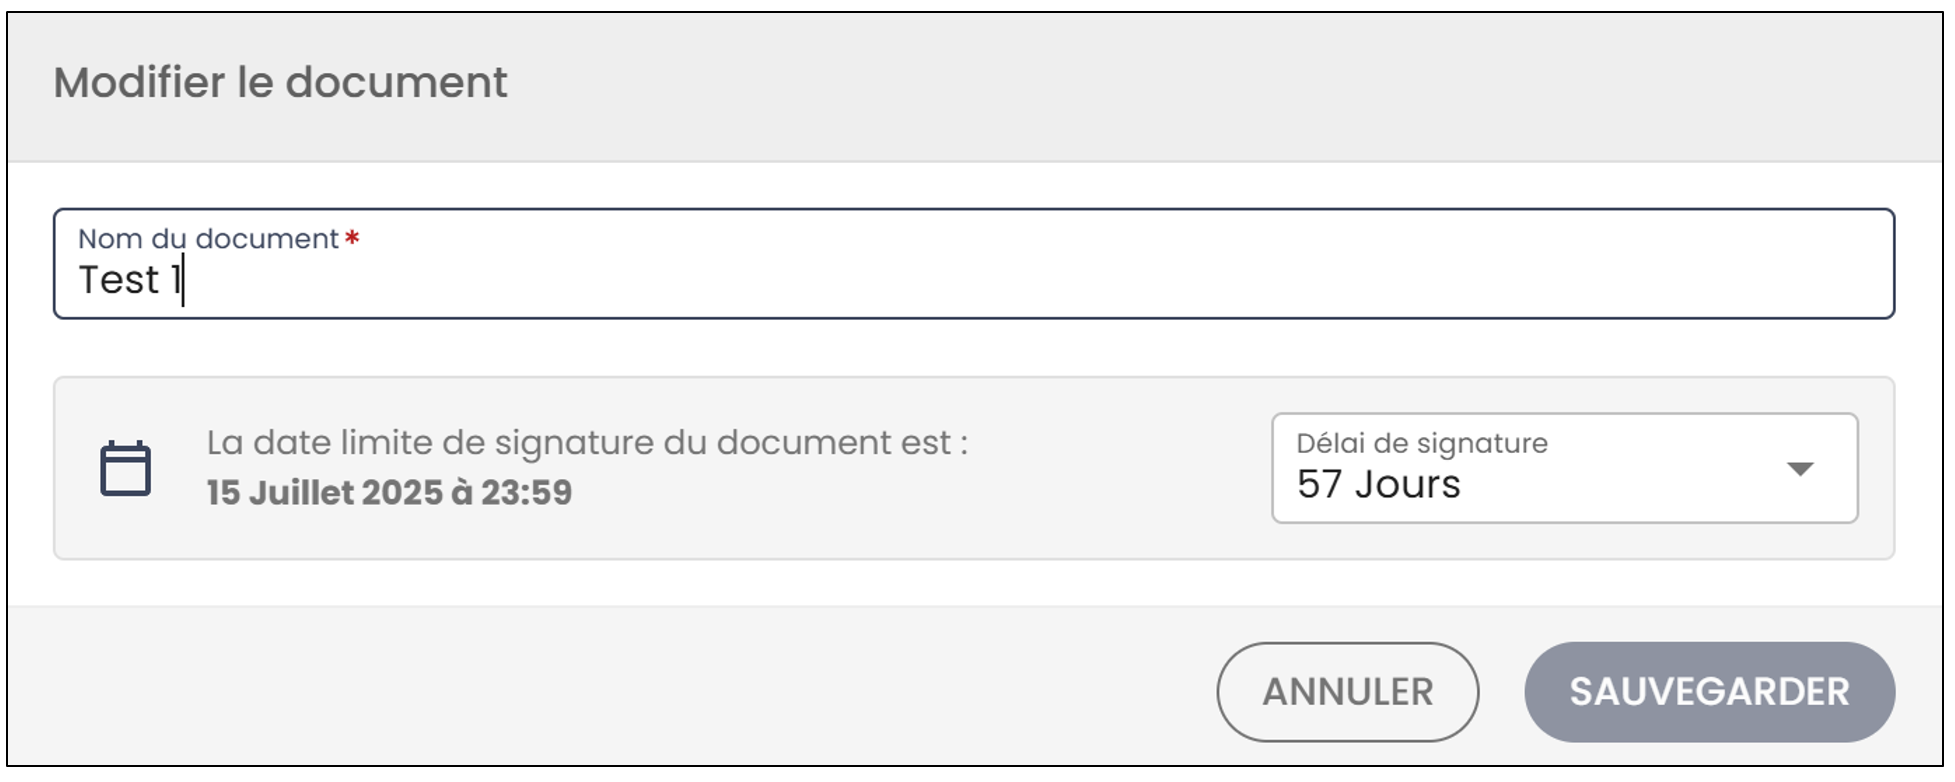This screenshot has width=1955, height=782.
Task: Click the word Jours in the delay selector
Action: (1407, 485)
